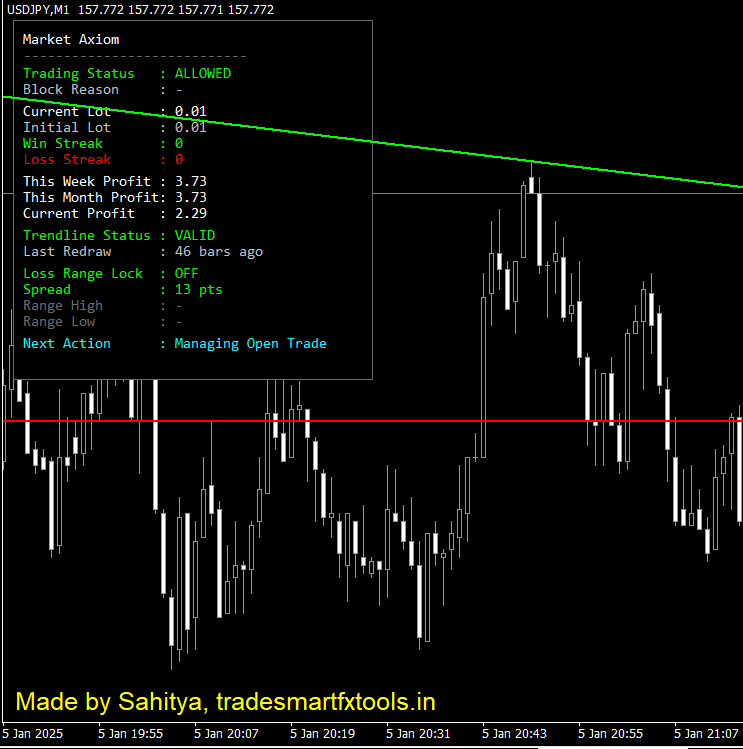Click the Next Action Managing Open Trade text
This screenshot has height=749, width=743.
pyautogui.click(x=250, y=343)
